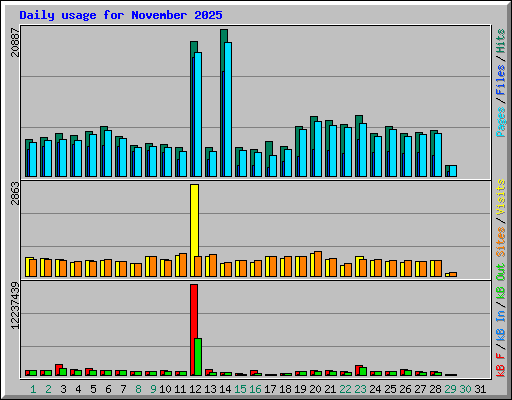Viewport: 512px width, 400px height.
Task: Click day 1 on the x-axis
Action: click(33, 389)
